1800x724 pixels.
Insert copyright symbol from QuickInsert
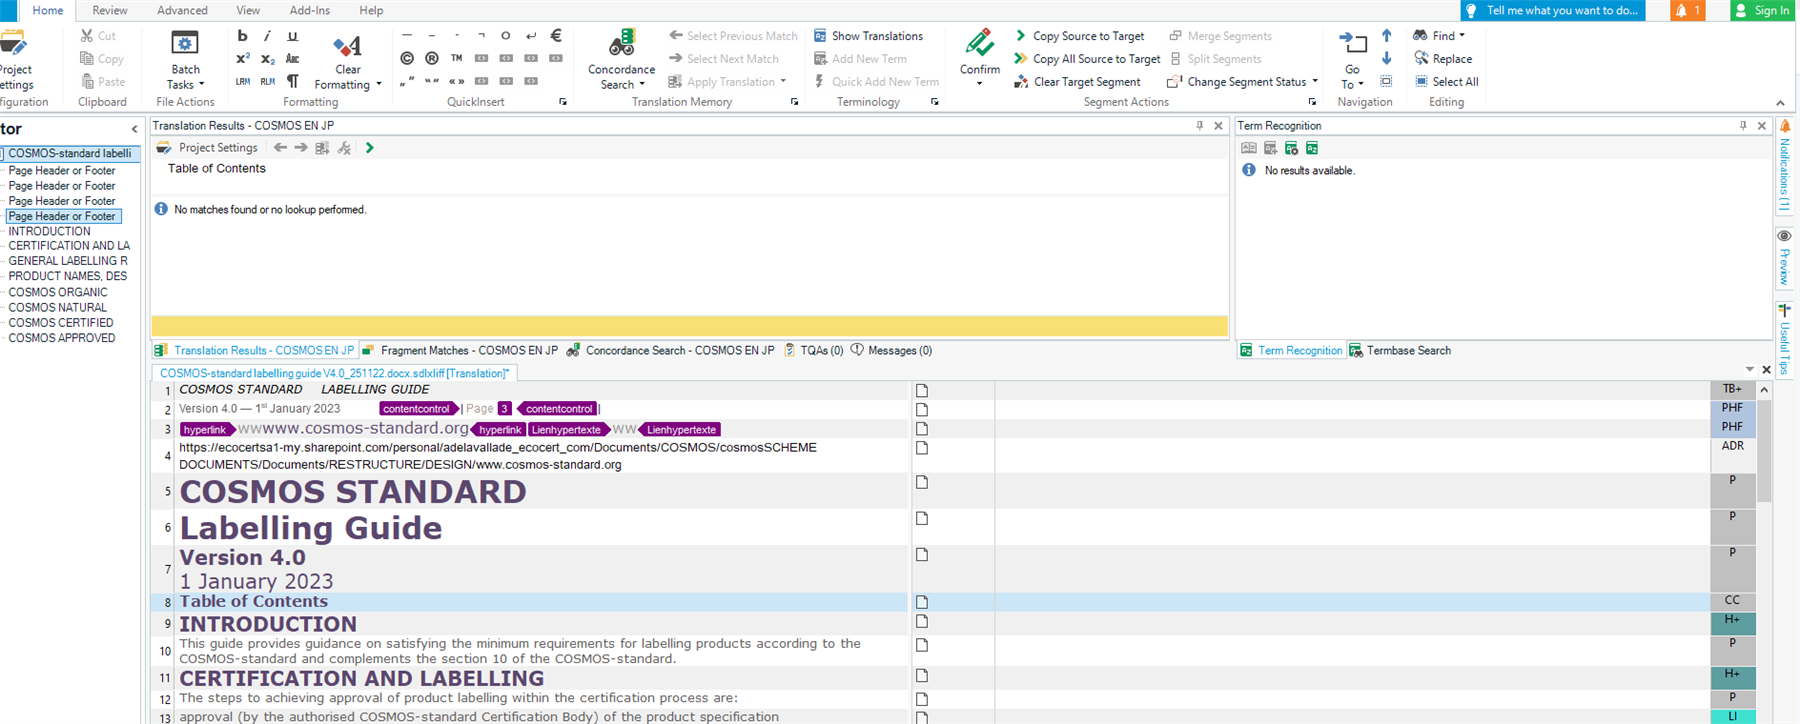[407, 59]
